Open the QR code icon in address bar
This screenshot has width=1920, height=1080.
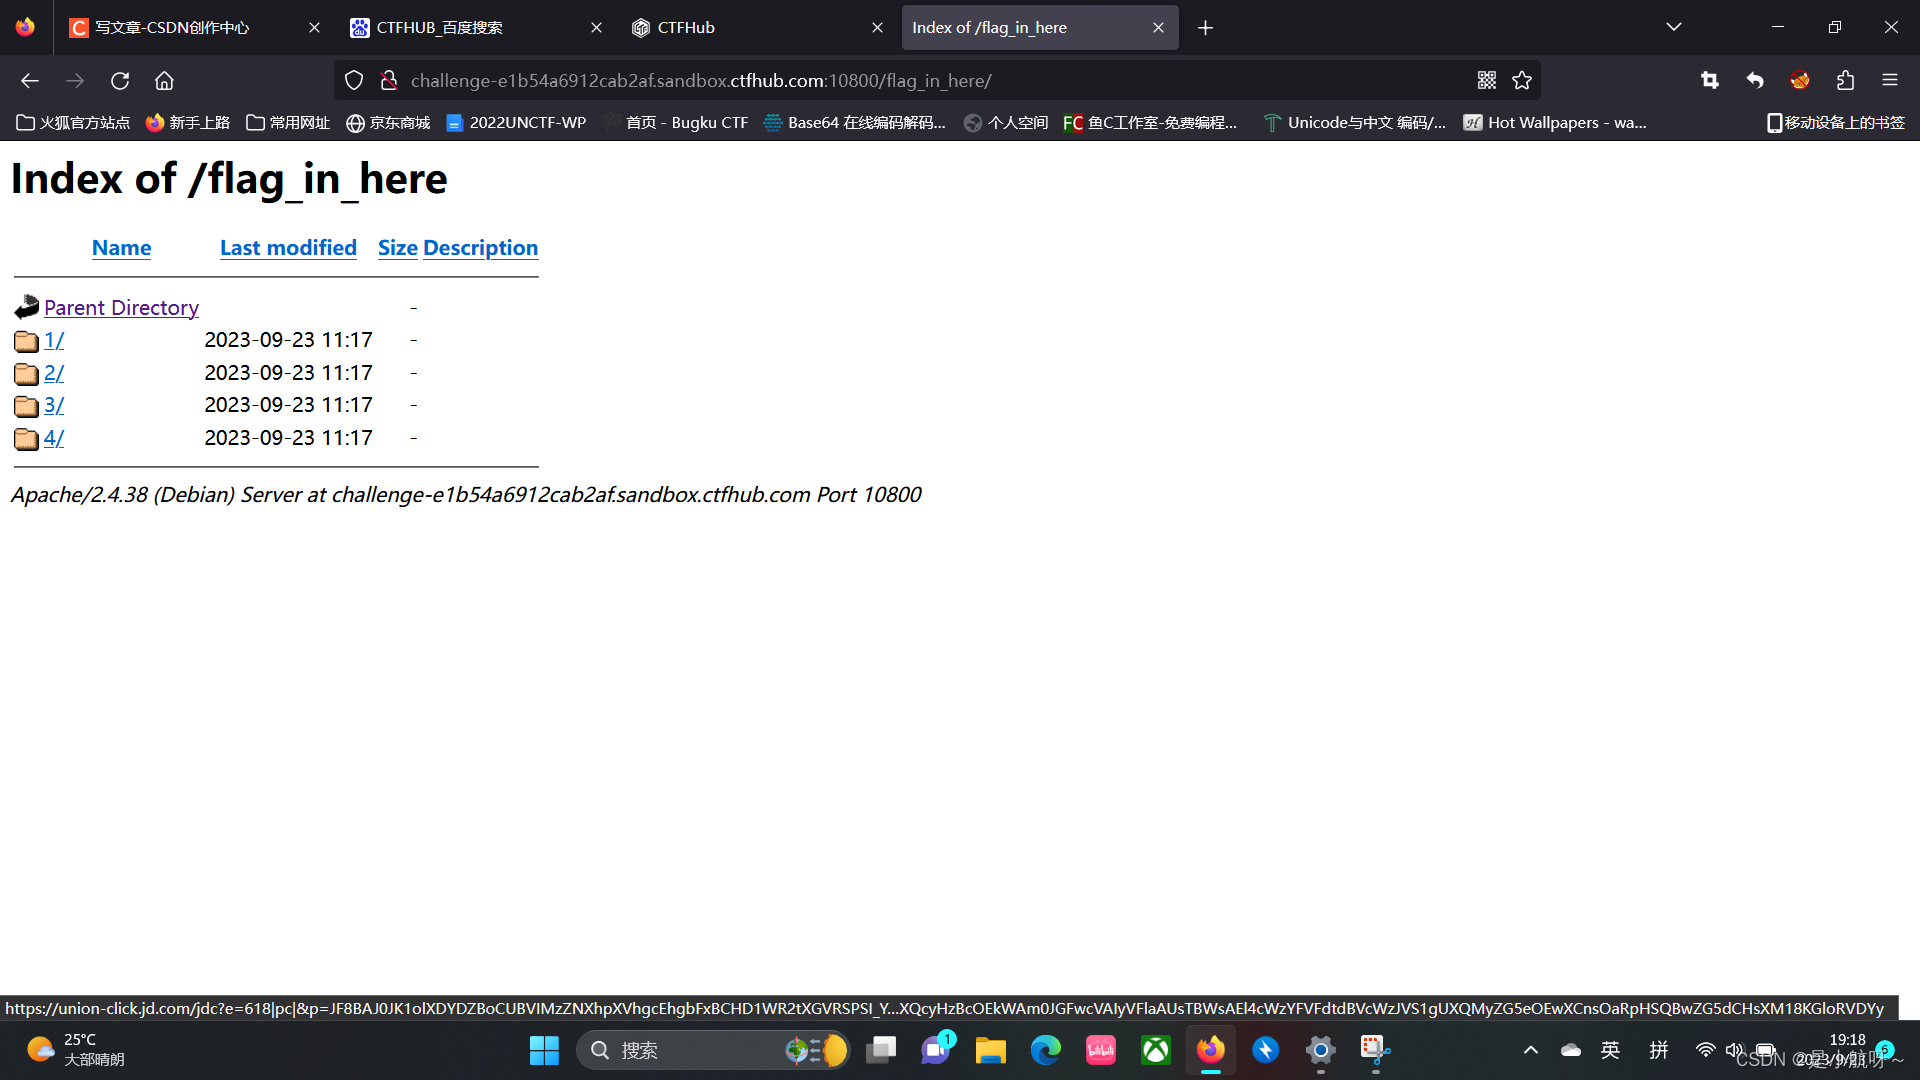click(x=1487, y=81)
